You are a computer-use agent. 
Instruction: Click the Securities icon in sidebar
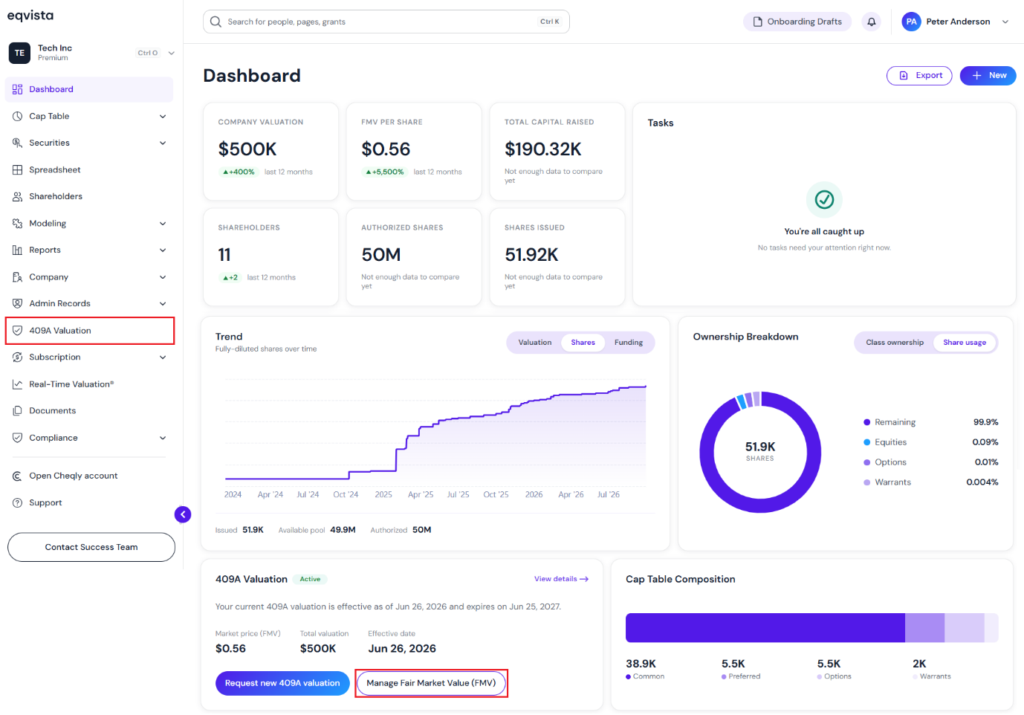(18, 142)
